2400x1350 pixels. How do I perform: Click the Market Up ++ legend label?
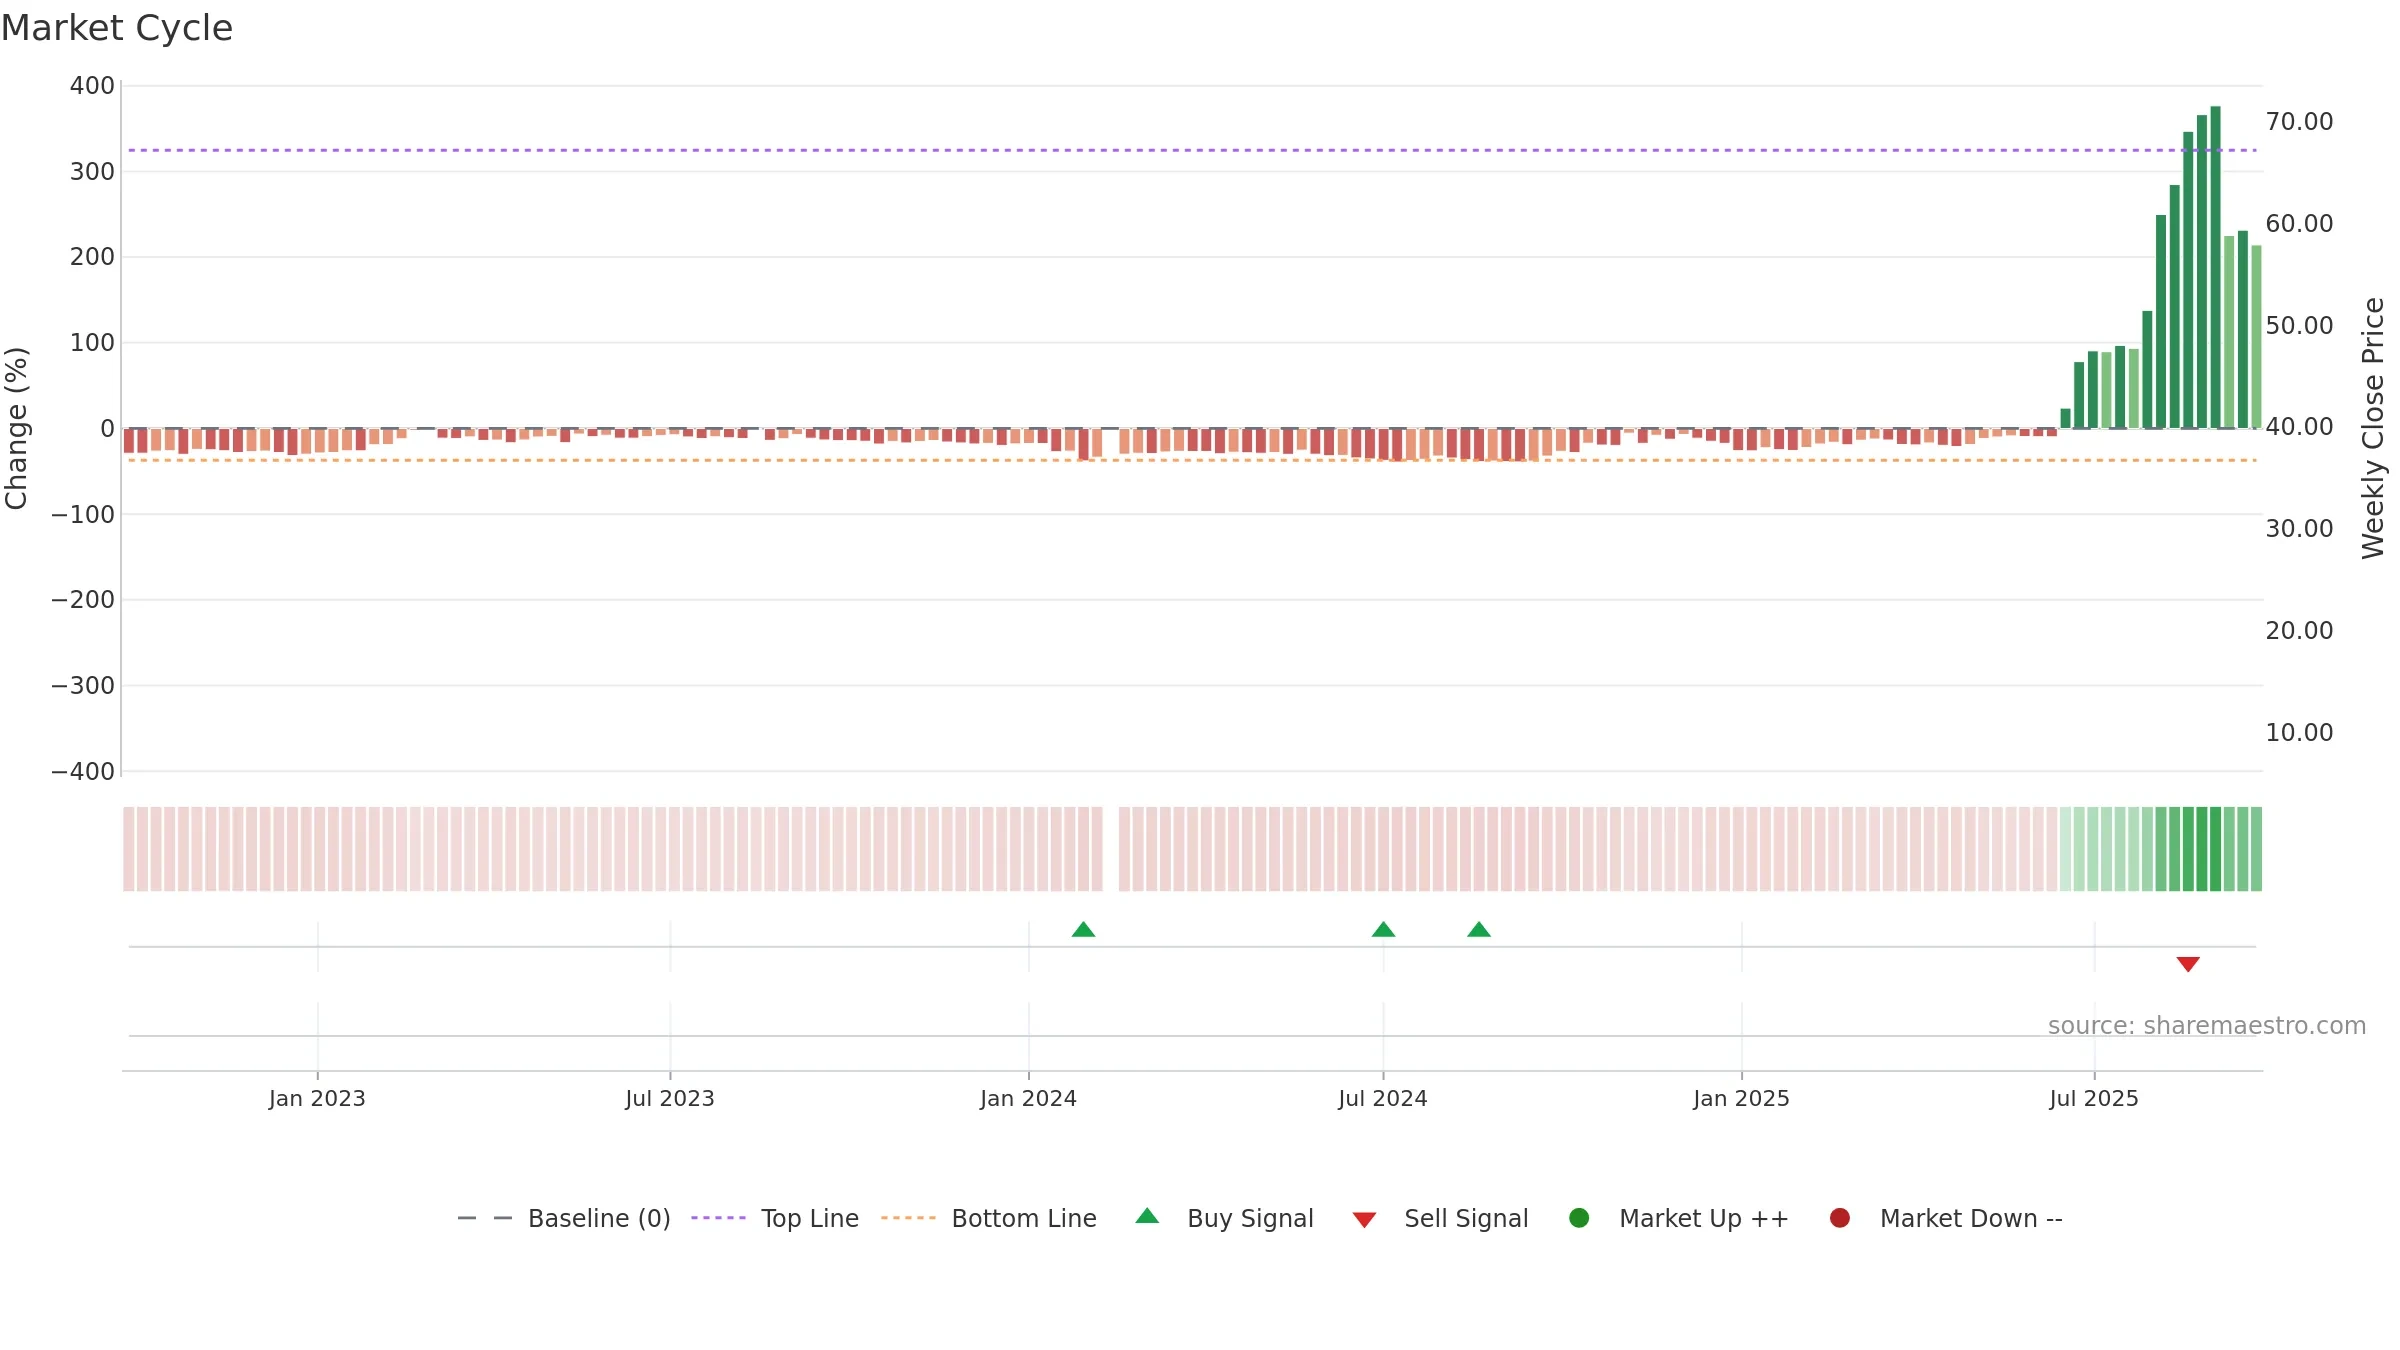point(1704,1218)
